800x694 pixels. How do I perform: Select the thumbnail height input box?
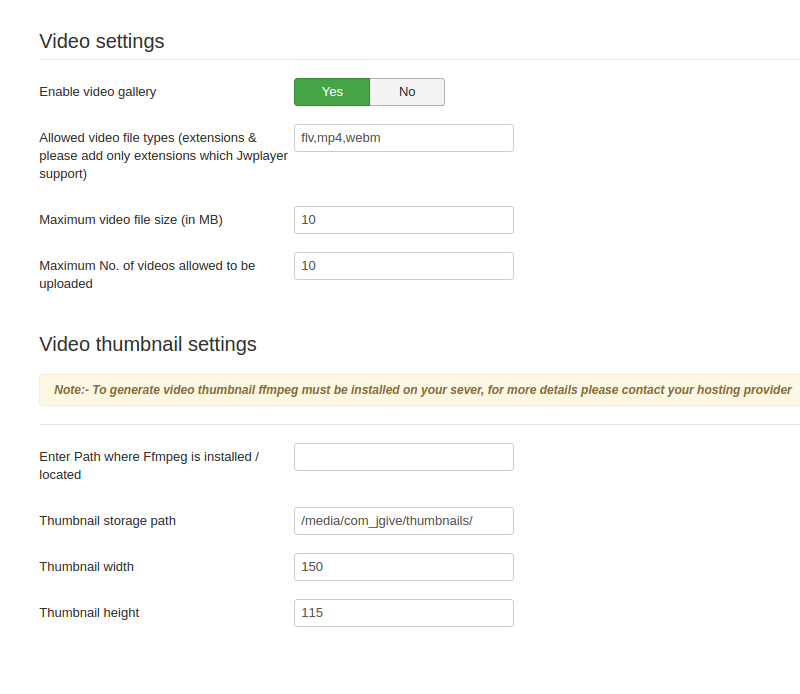point(403,613)
